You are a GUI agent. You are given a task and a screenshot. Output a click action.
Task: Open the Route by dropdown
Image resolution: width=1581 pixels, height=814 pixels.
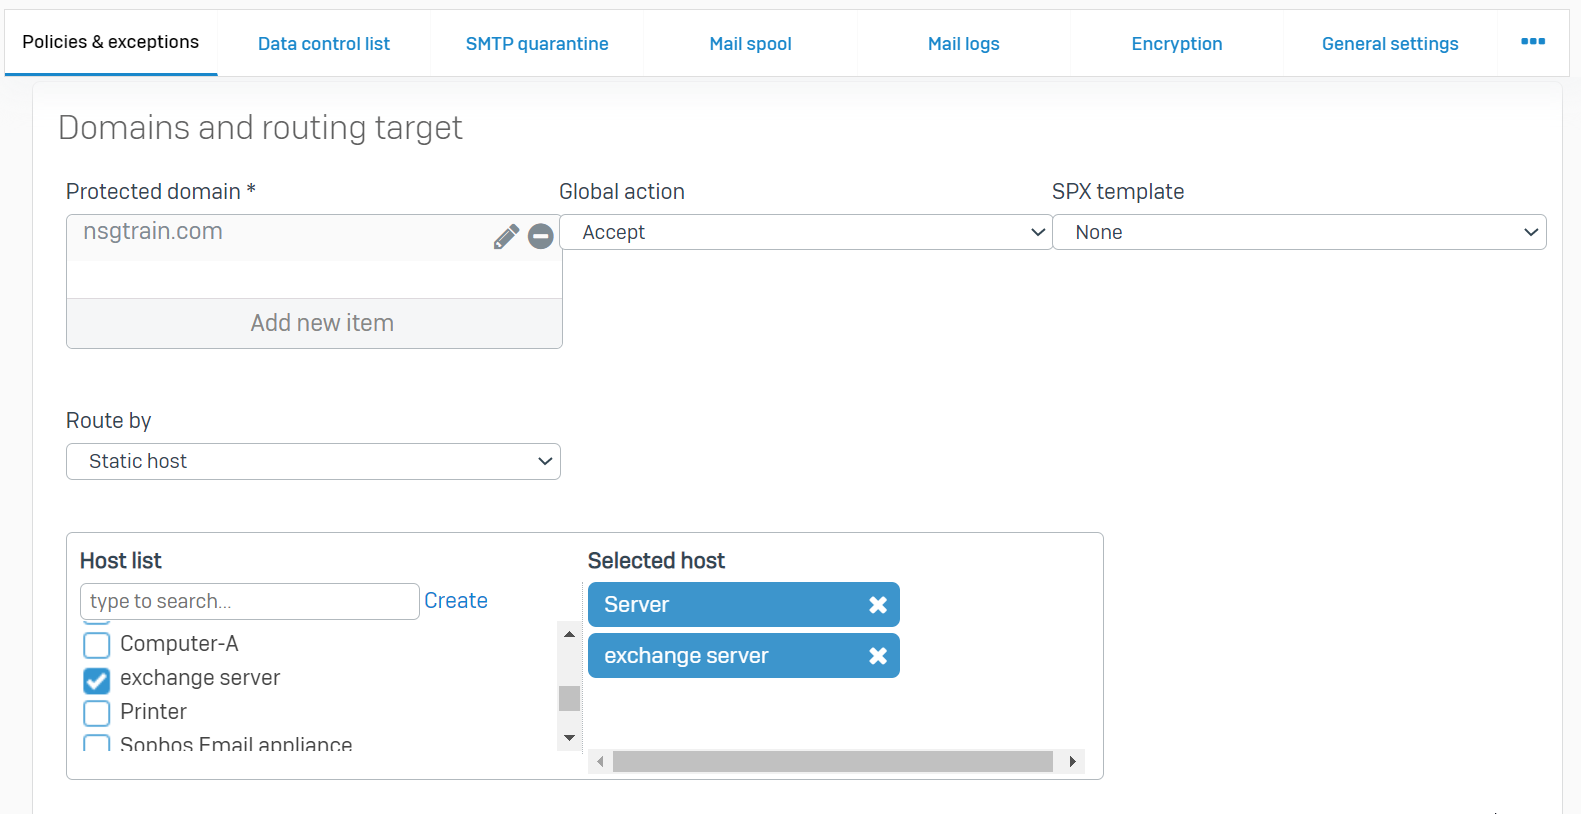tap(313, 462)
